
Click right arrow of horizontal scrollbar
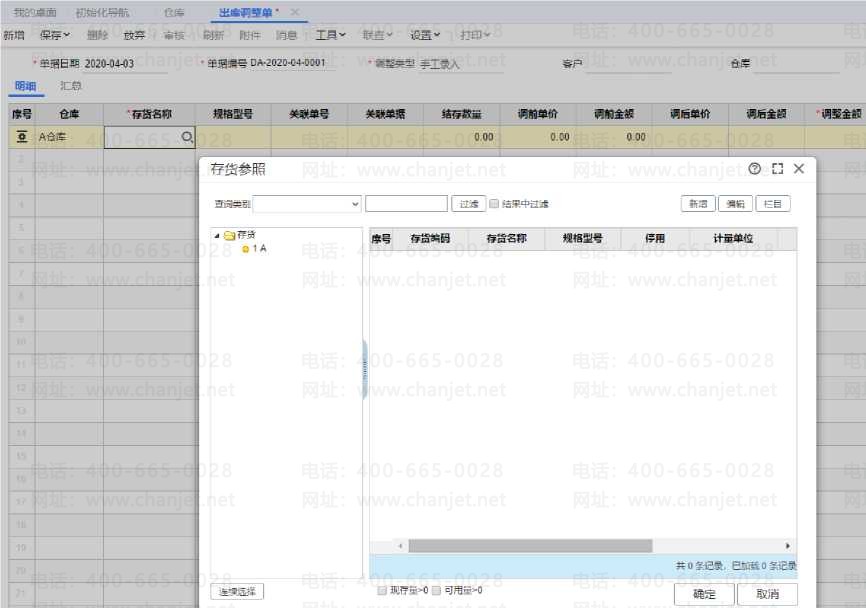click(x=788, y=546)
